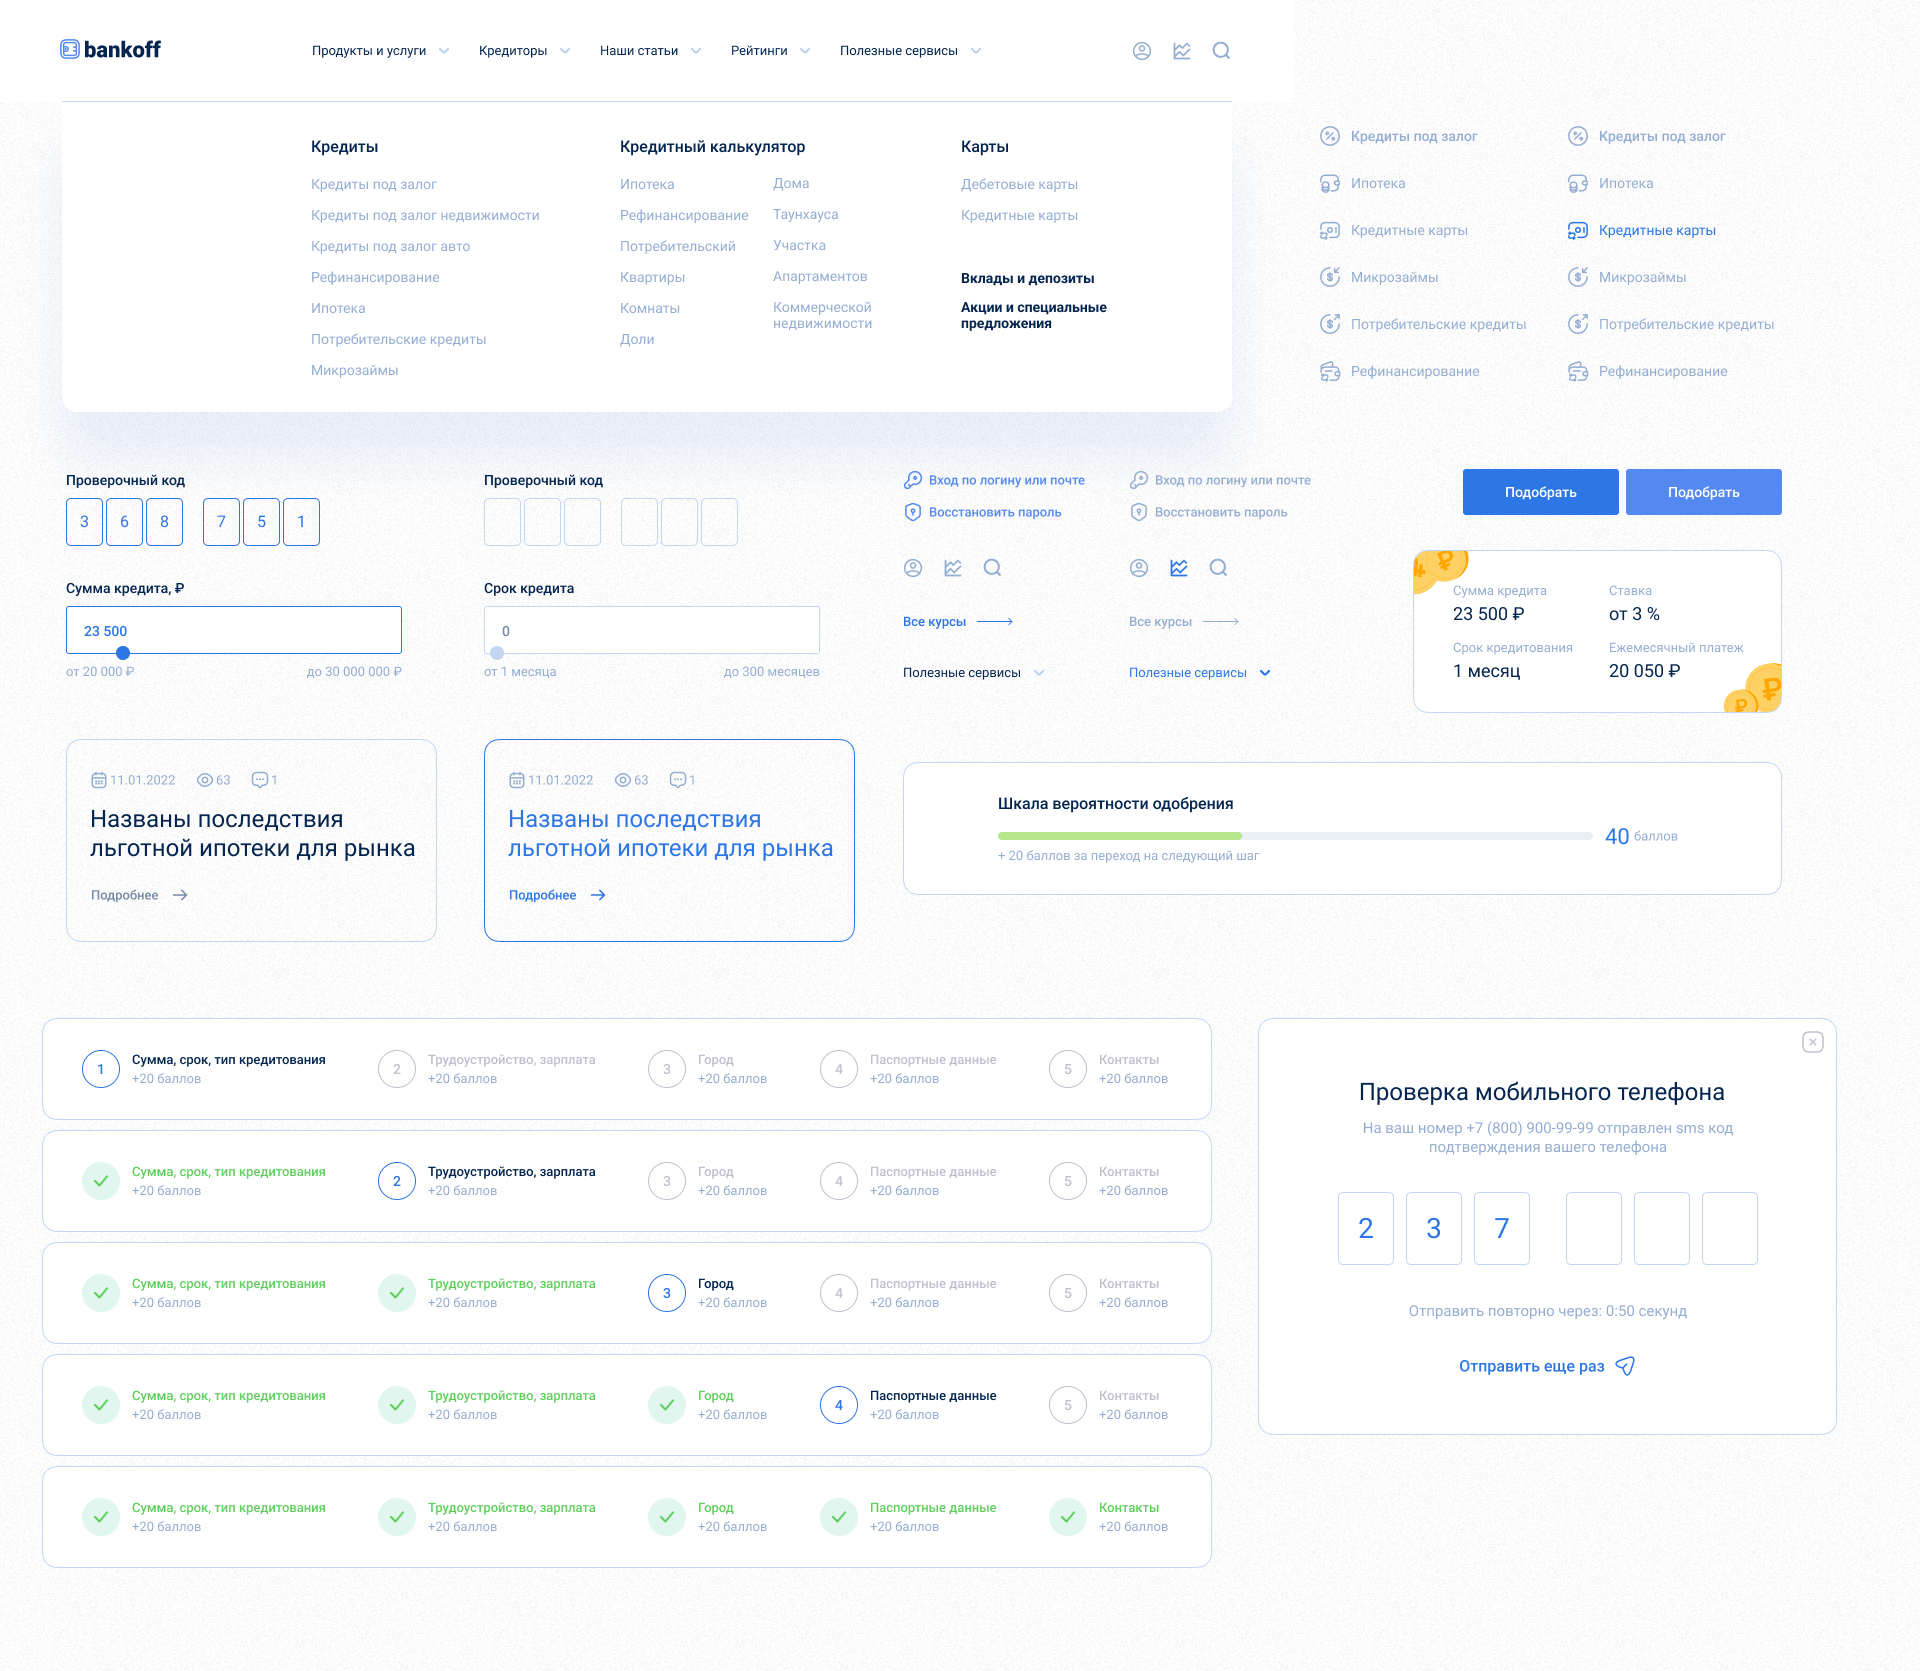The image size is (1920, 1671).
Task: Click green check Сумма, срок in second progress row
Action: [100, 1181]
